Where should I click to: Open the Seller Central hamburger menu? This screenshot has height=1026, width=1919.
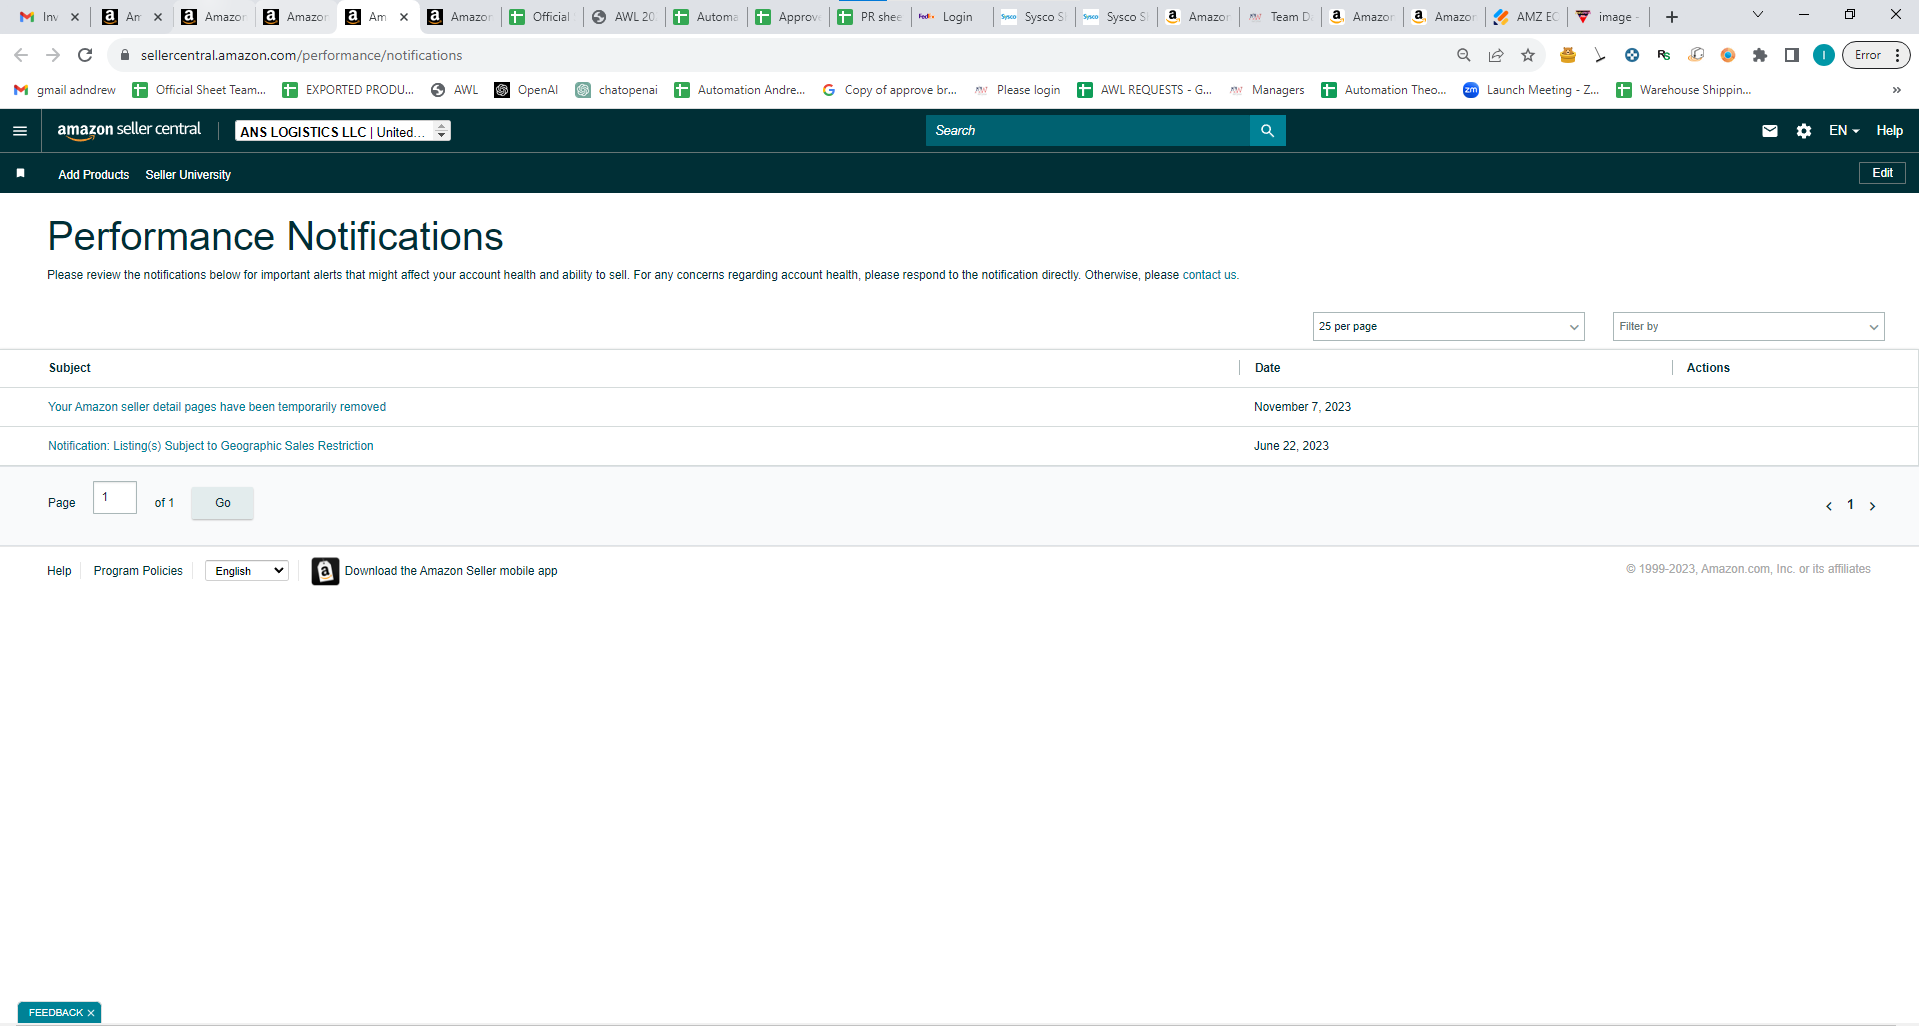click(x=20, y=131)
